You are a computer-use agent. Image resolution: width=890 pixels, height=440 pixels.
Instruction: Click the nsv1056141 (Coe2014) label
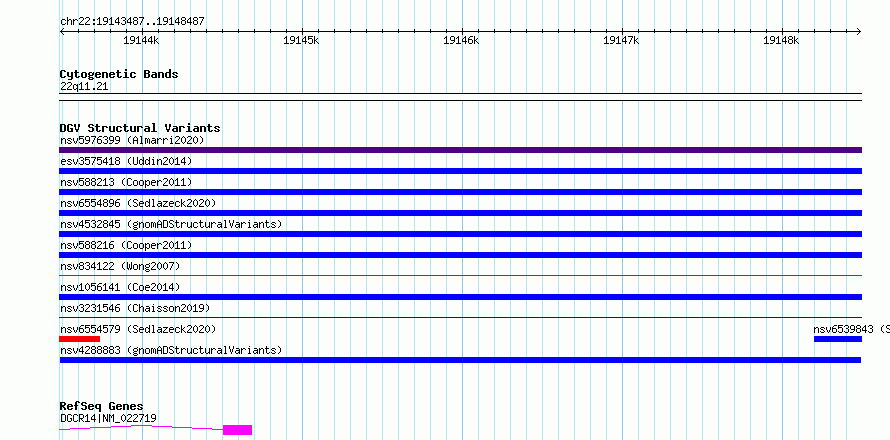[x=120, y=287]
